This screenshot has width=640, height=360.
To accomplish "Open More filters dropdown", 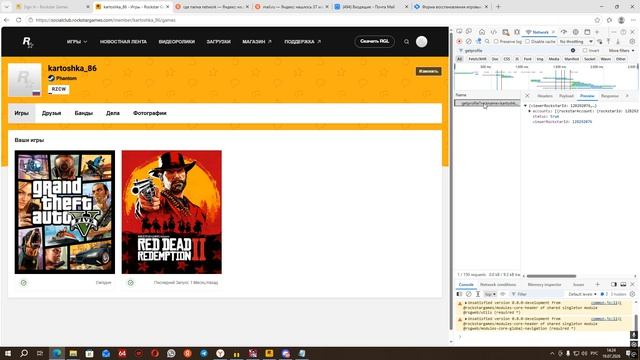I will click(621, 50).
